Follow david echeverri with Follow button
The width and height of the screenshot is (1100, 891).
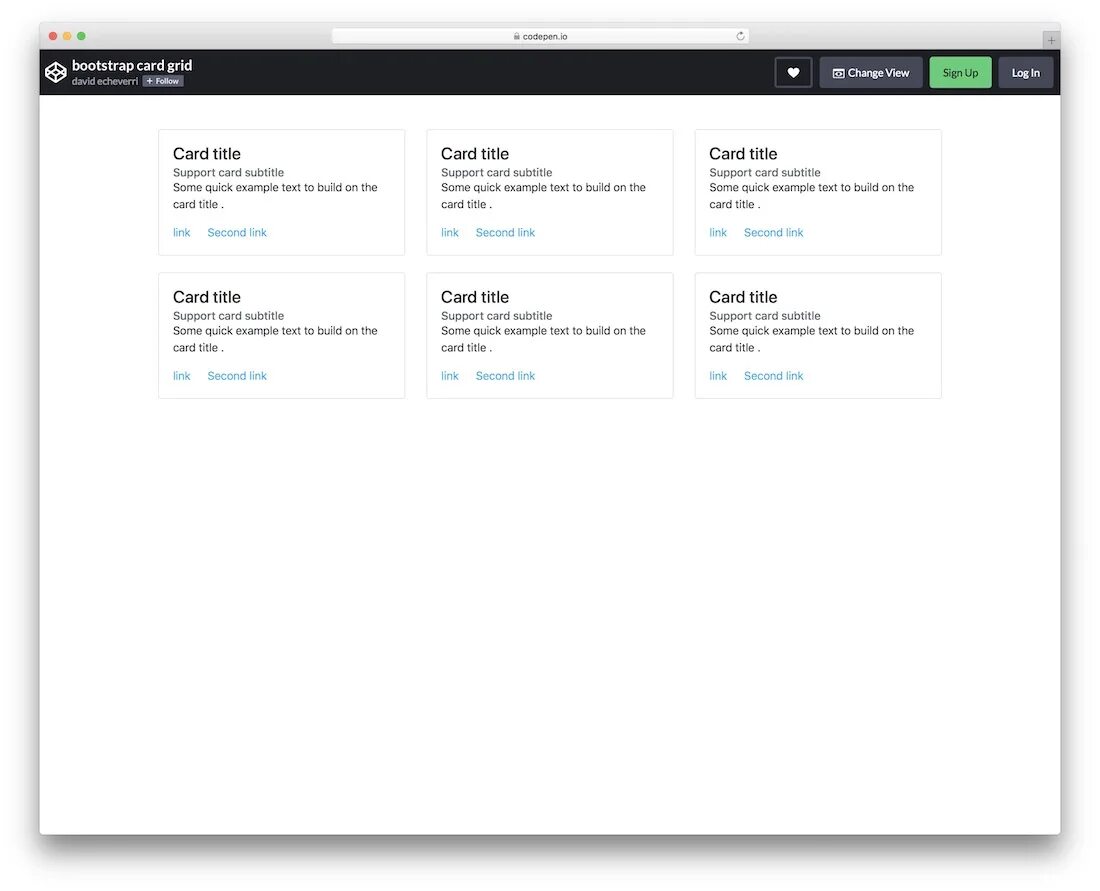coord(163,81)
